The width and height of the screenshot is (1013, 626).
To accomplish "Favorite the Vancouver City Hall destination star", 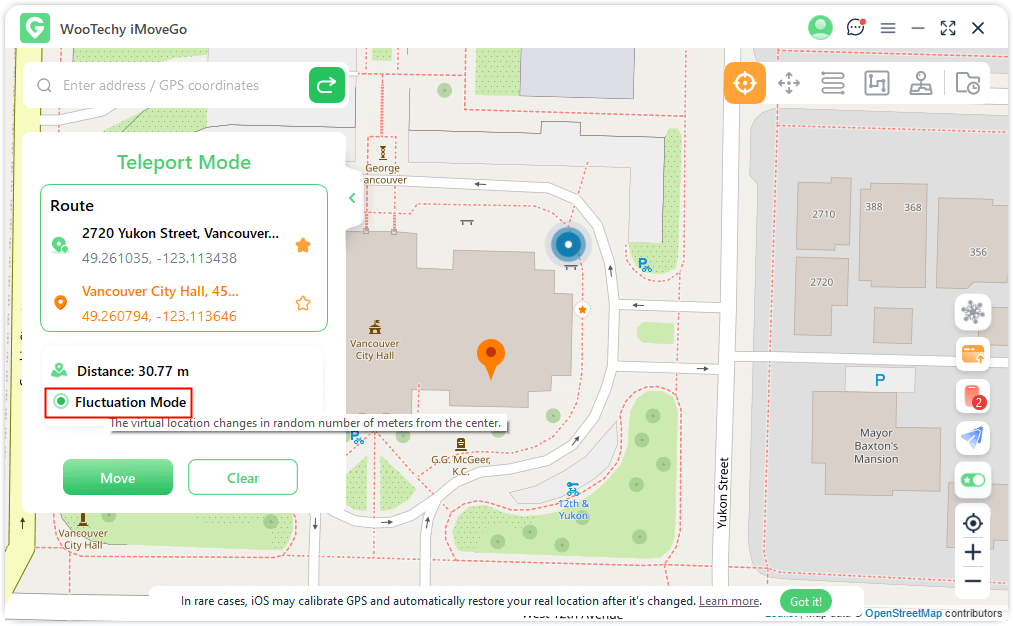I will 303,303.
